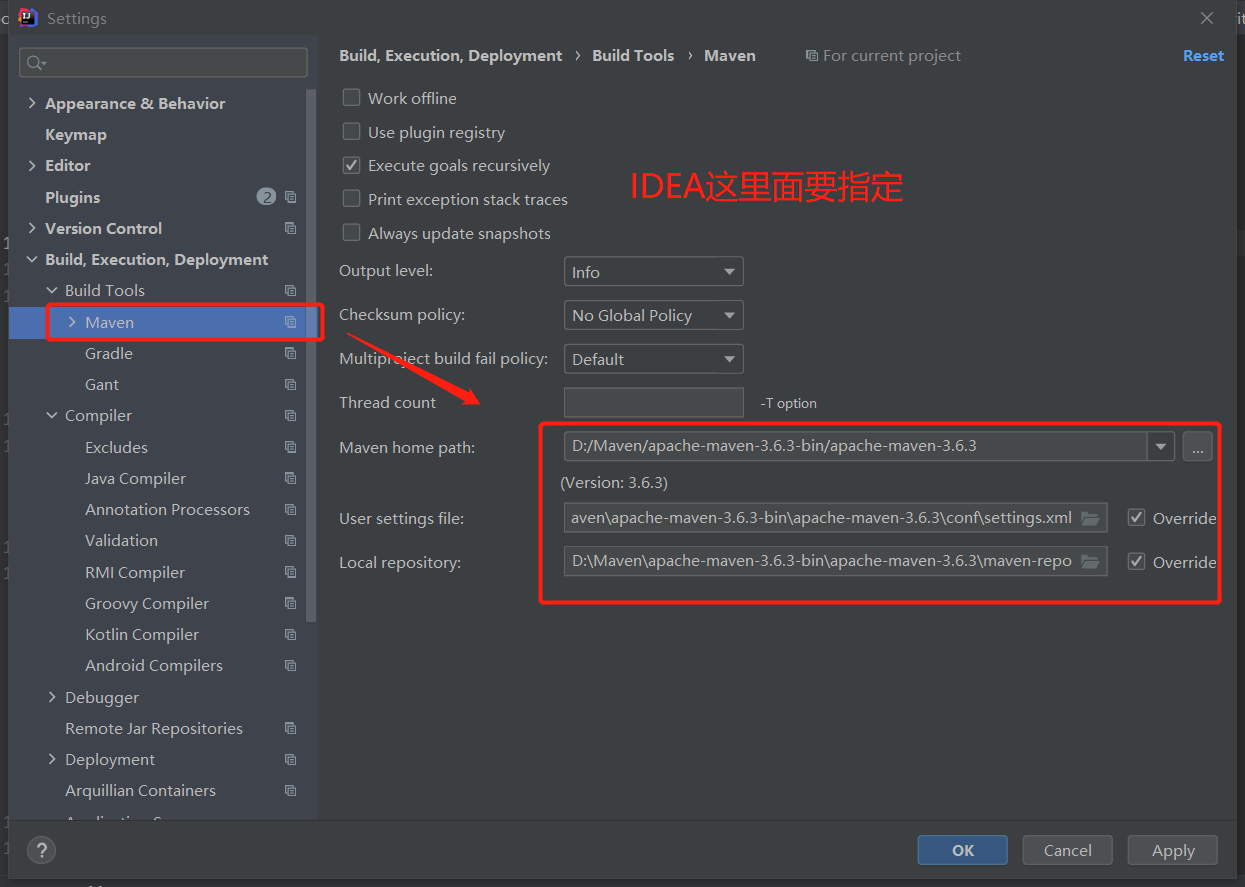This screenshot has width=1245, height=887.
Task: Expand the Editor section
Action: tap(32, 165)
